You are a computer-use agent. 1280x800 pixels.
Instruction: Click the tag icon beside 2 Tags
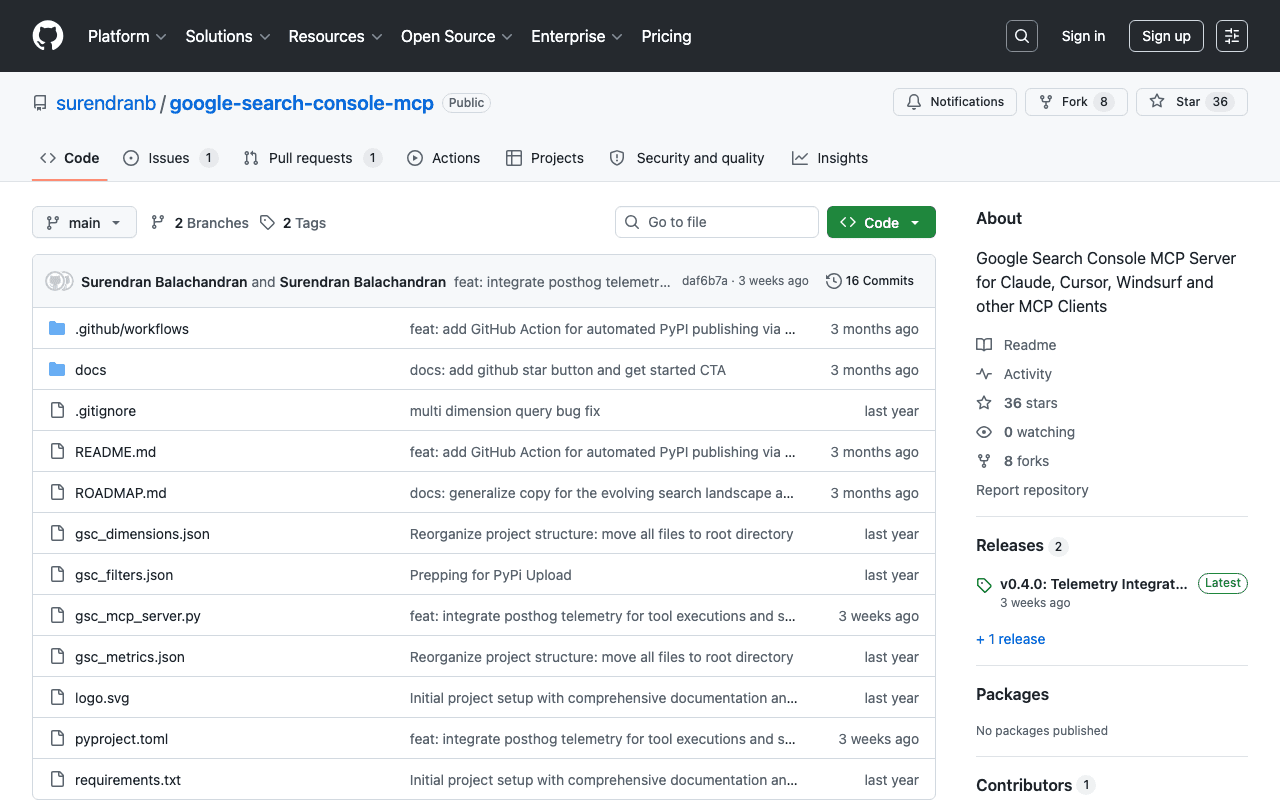[267, 223]
